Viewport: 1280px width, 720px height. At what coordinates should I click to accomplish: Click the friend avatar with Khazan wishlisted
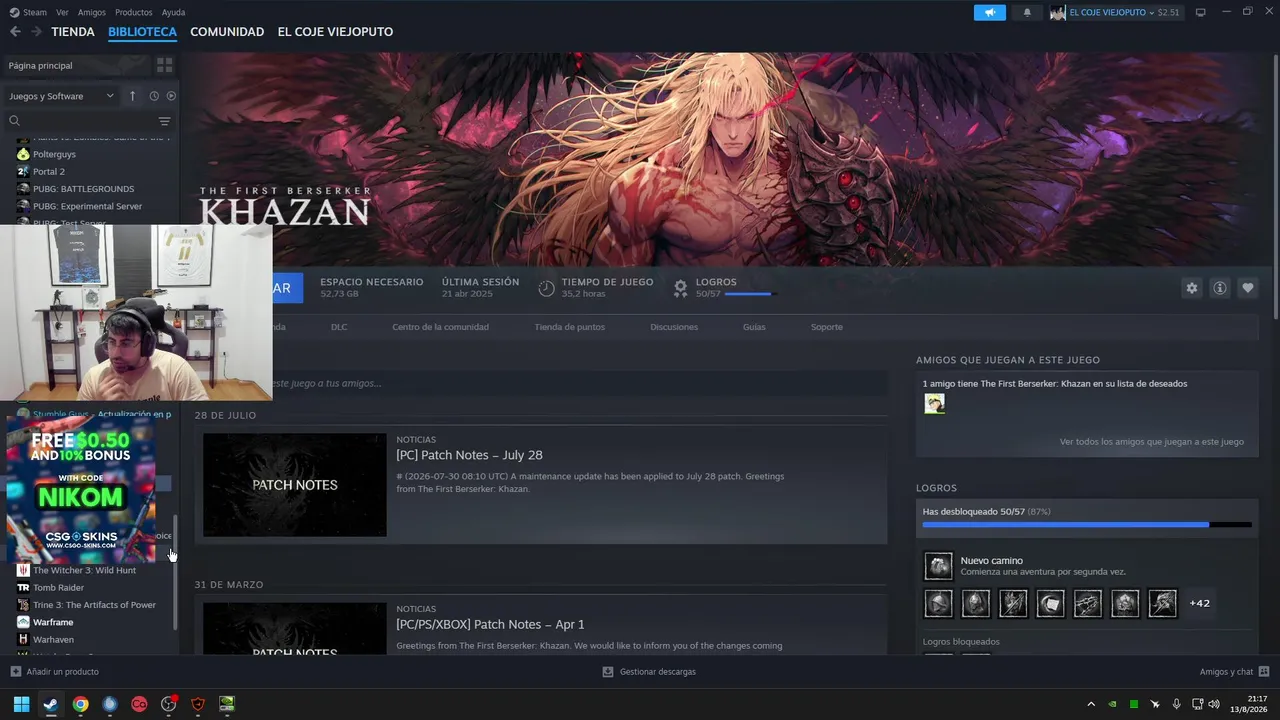coord(934,404)
